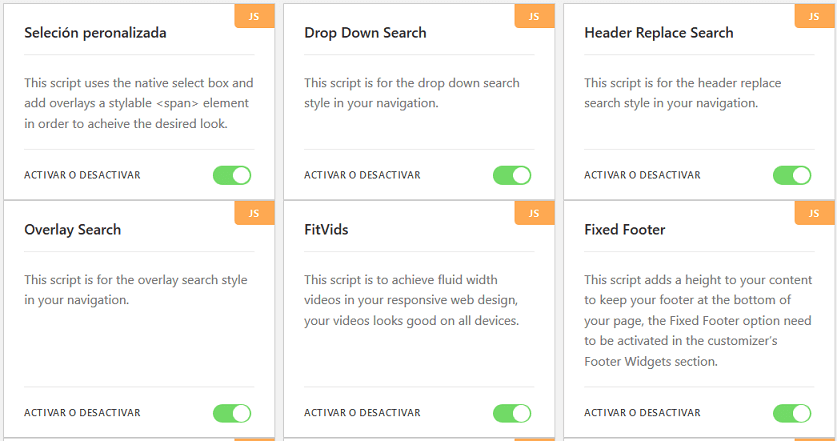Turn off the Drop Down Search toggle
The height and width of the screenshot is (441, 837).
[512, 175]
